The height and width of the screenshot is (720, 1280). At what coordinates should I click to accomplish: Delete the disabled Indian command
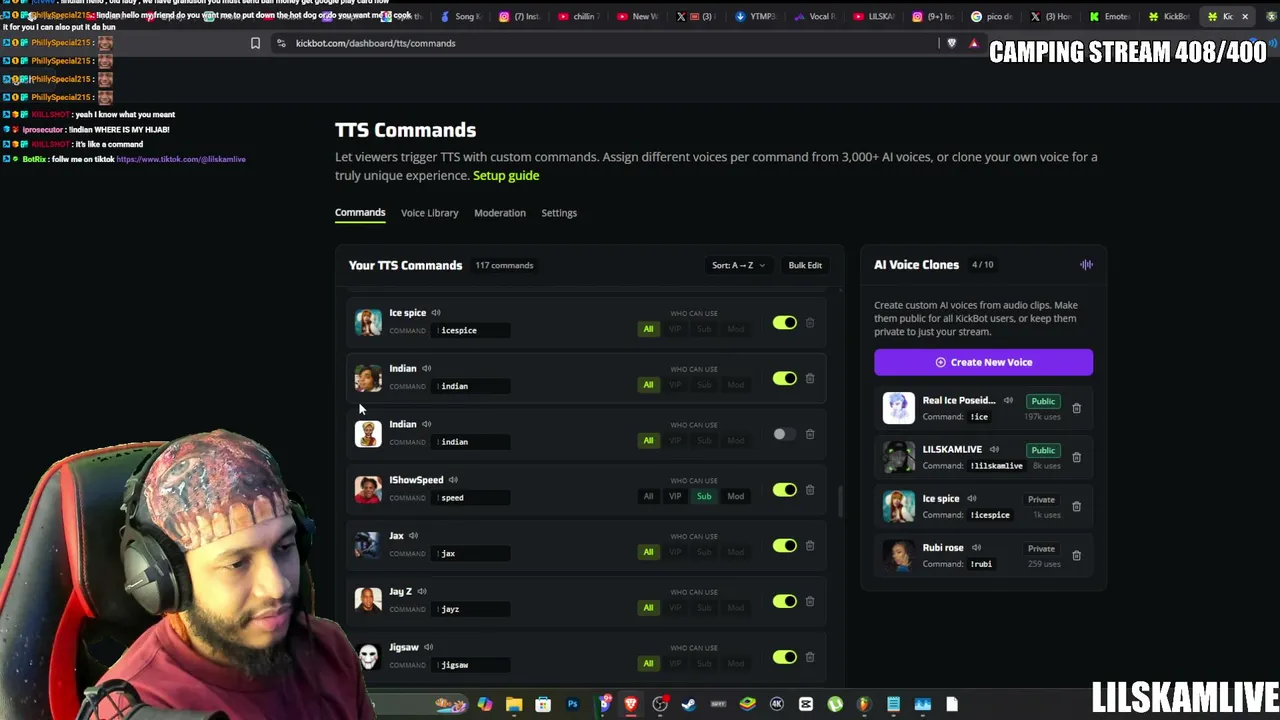pos(810,434)
